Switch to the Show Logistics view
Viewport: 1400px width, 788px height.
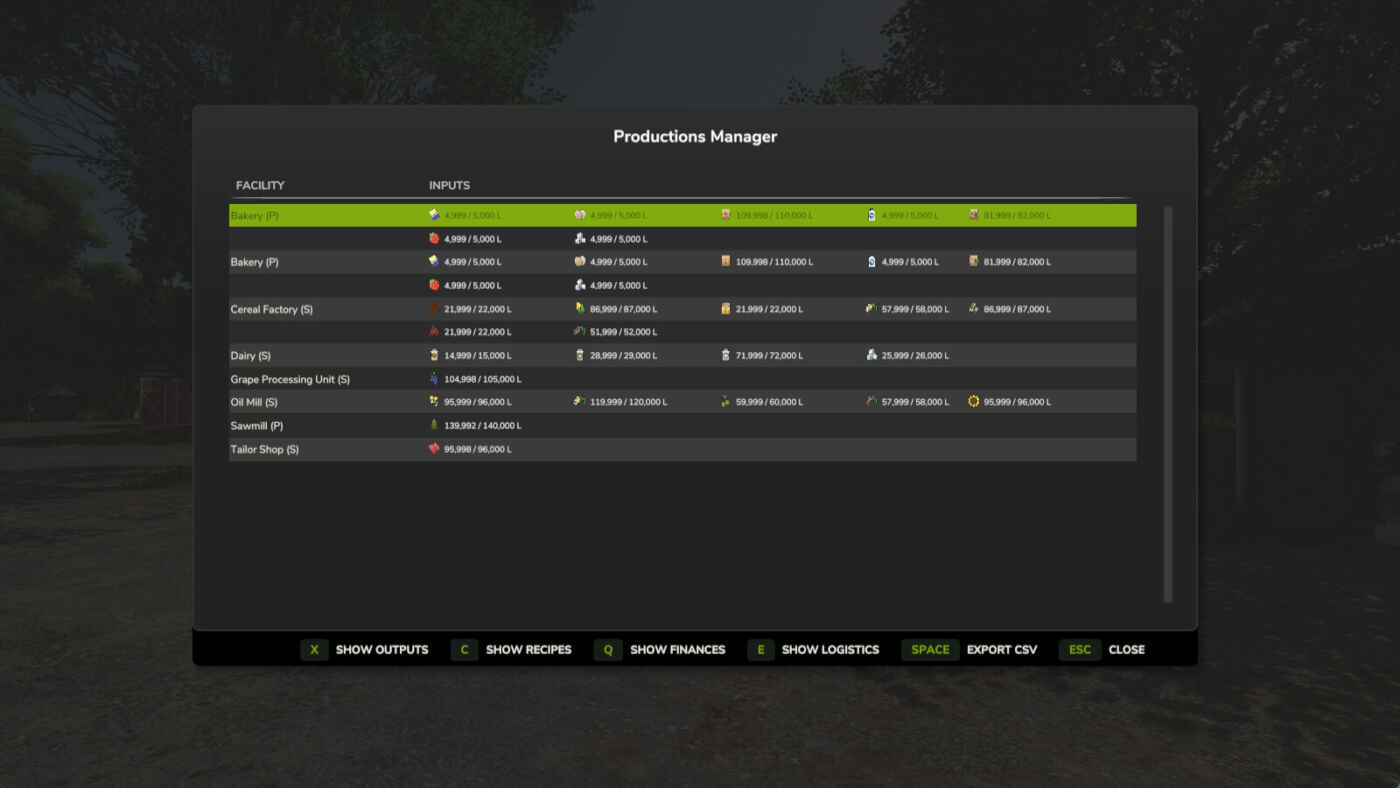pos(813,650)
